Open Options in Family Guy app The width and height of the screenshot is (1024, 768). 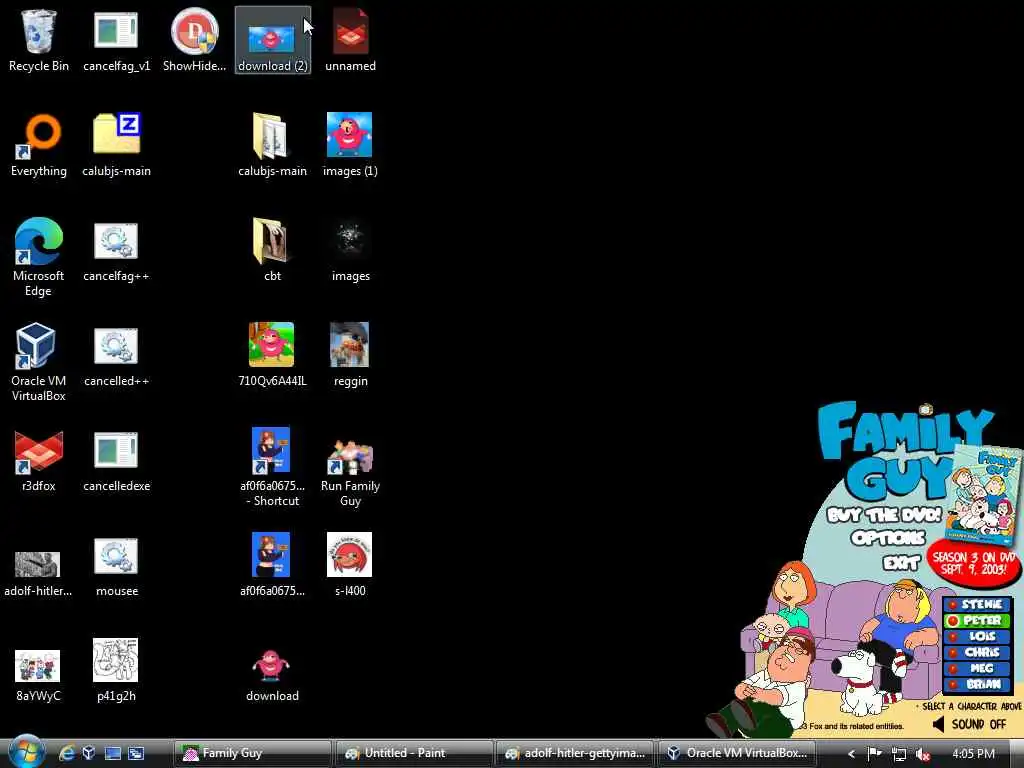(888, 538)
